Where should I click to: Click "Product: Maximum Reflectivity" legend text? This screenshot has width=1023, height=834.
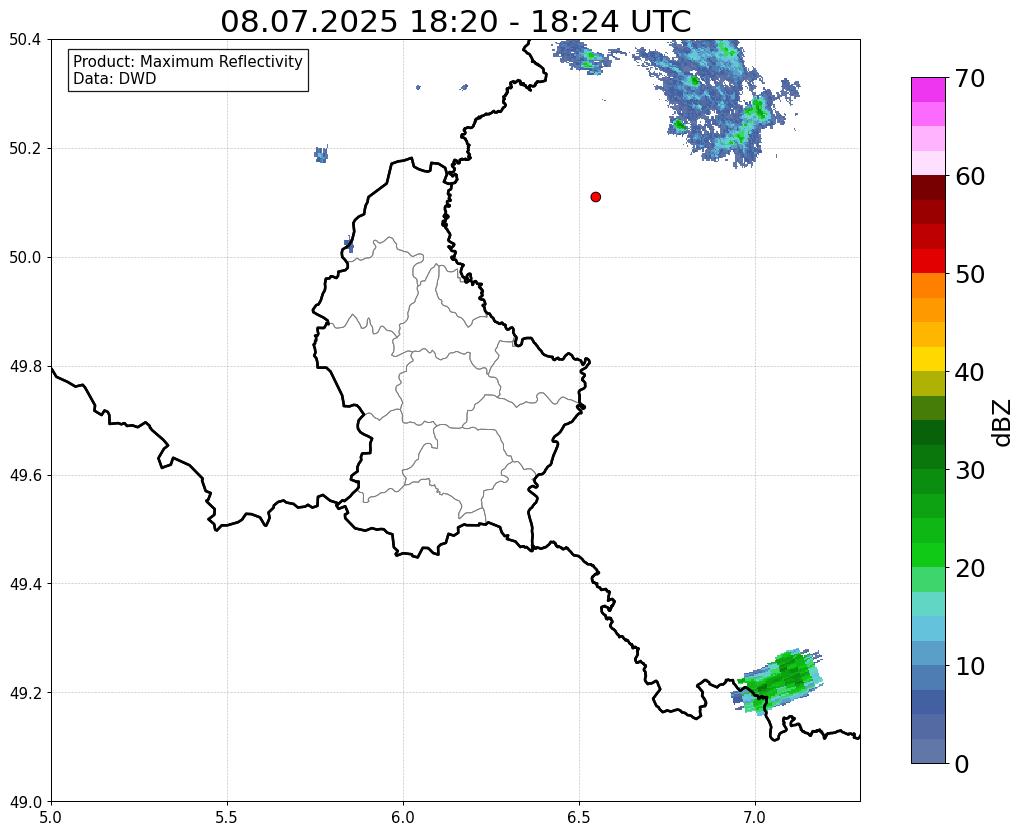coord(188,61)
